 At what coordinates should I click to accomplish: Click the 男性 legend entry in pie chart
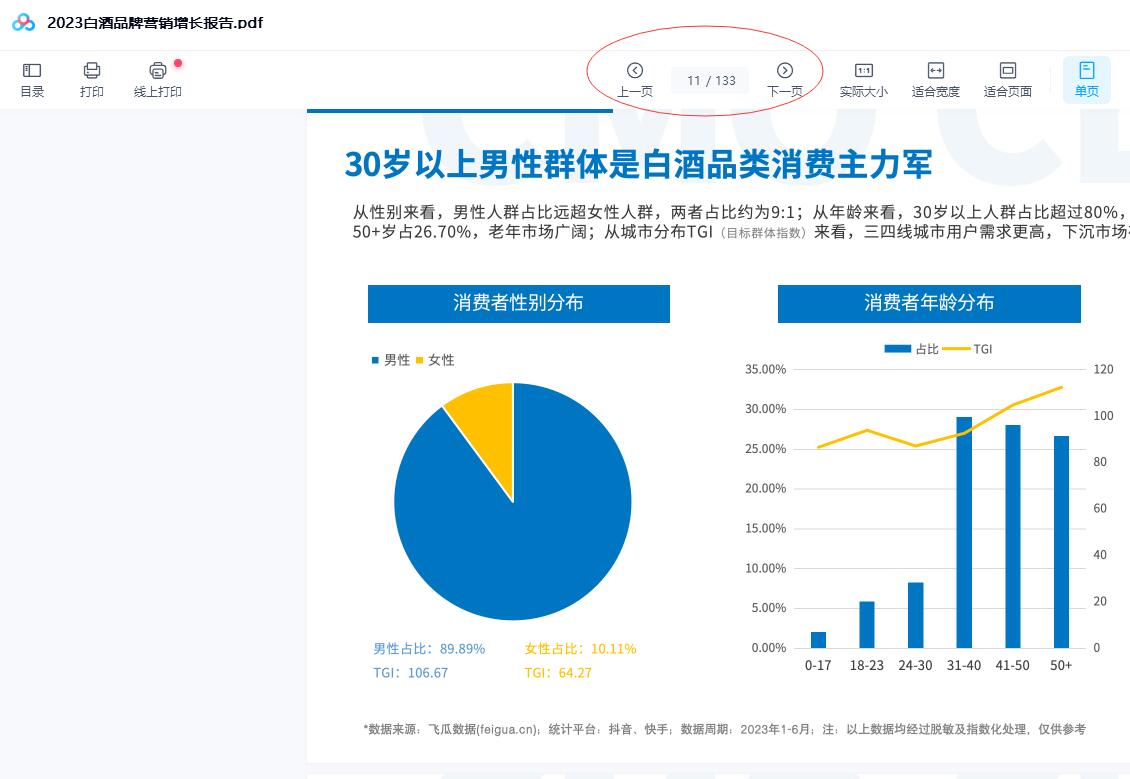click(391, 360)
